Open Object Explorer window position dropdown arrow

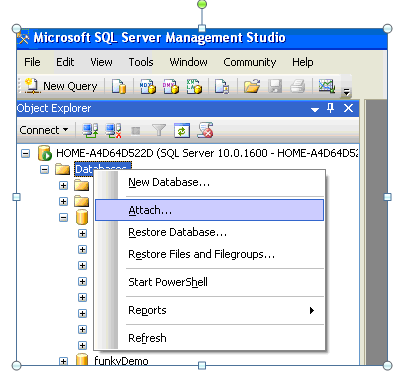pyautogui.click(x=315, y=109)
